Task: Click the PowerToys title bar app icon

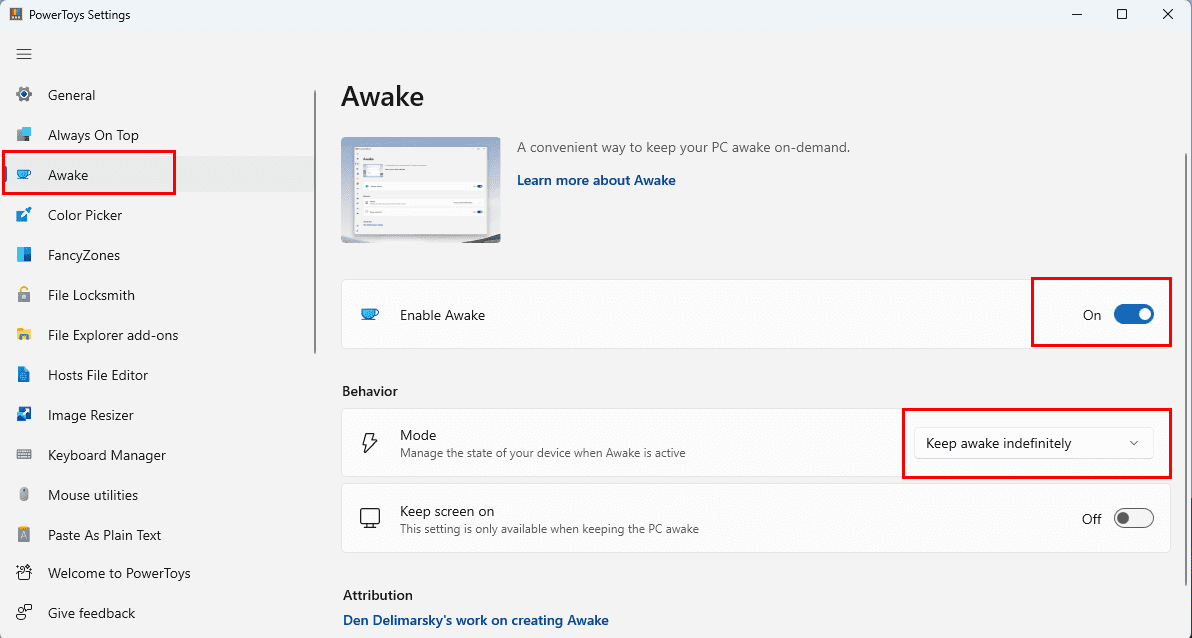Action: (x=15, y=14)
